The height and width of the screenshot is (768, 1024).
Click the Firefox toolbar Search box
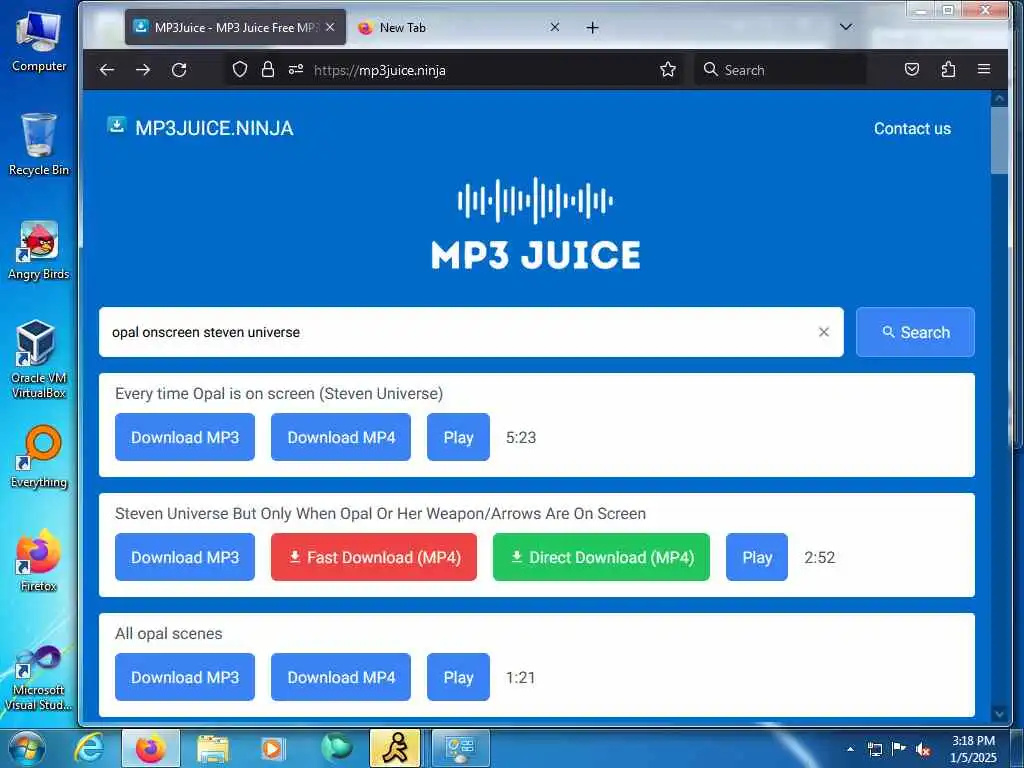(780, 70)
